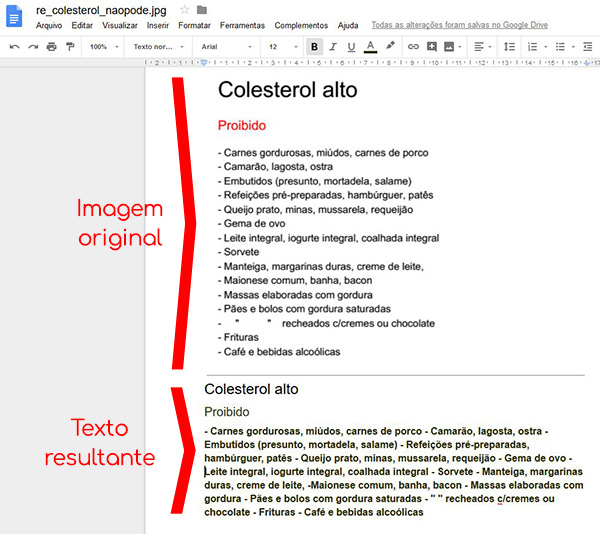Open Google Docs home via blue logo

point(14,16)
